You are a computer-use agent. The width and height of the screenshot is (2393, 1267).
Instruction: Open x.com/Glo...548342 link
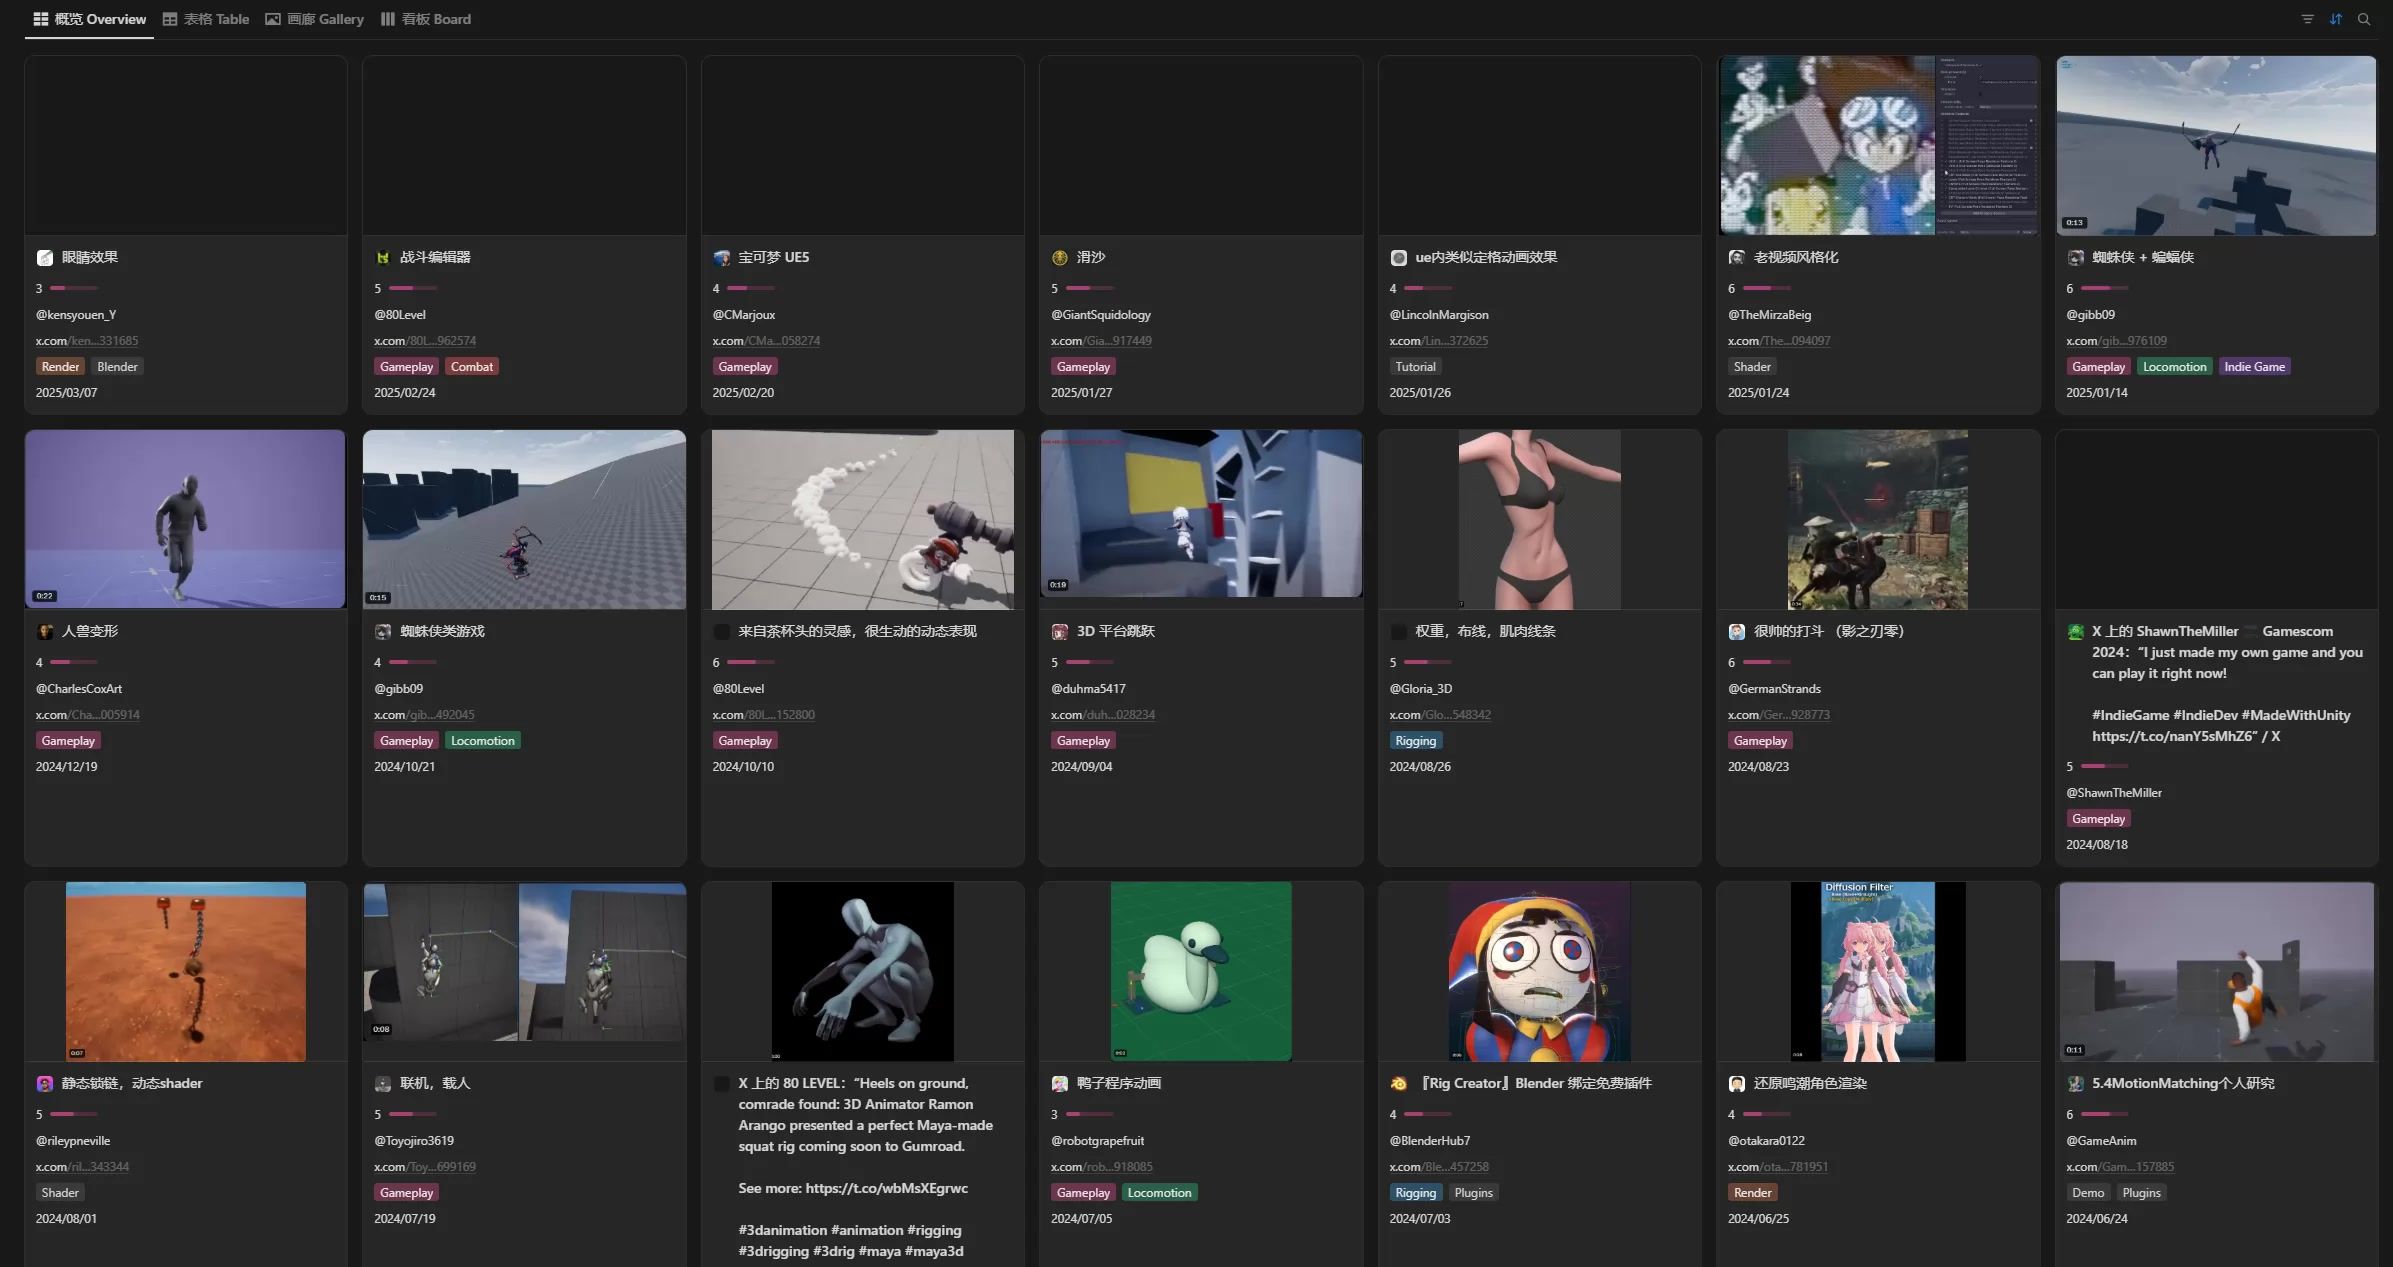pyautogui.click(x=1440, y=715)
